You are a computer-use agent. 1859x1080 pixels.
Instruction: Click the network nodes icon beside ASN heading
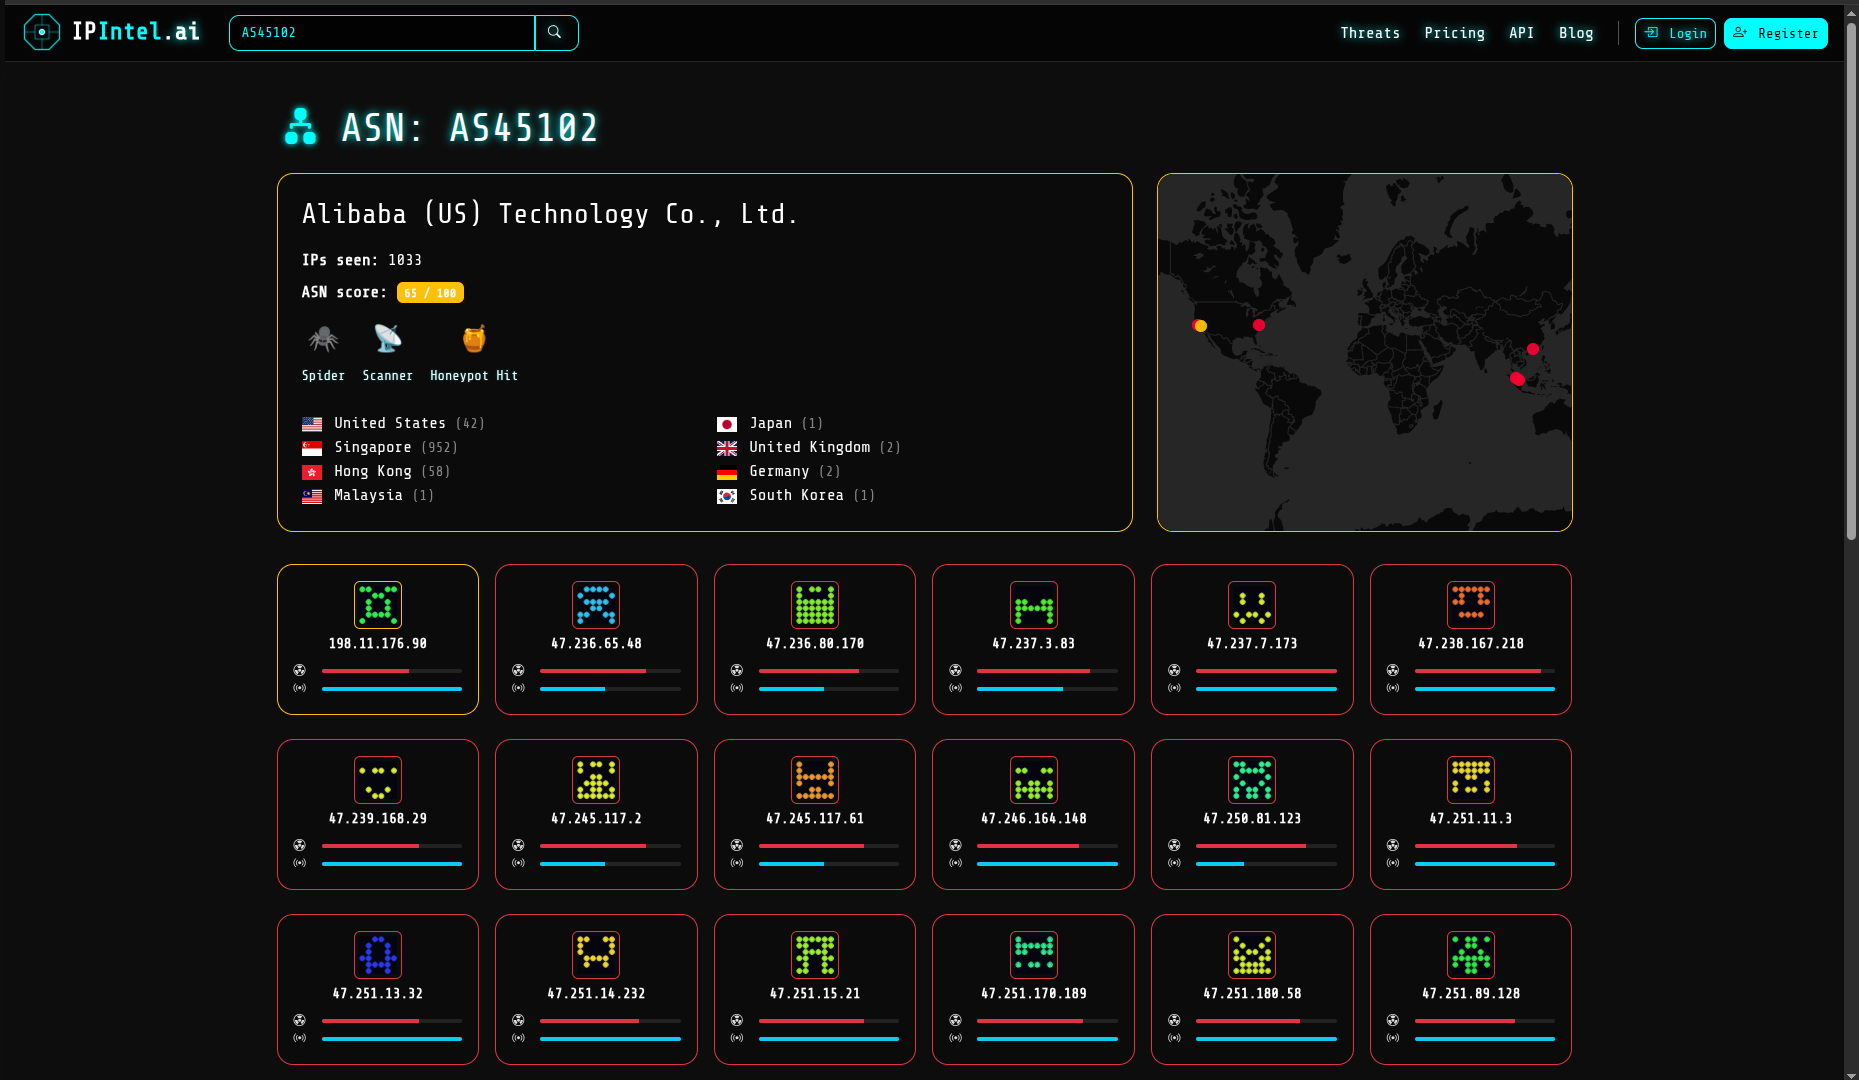point(300,127)
